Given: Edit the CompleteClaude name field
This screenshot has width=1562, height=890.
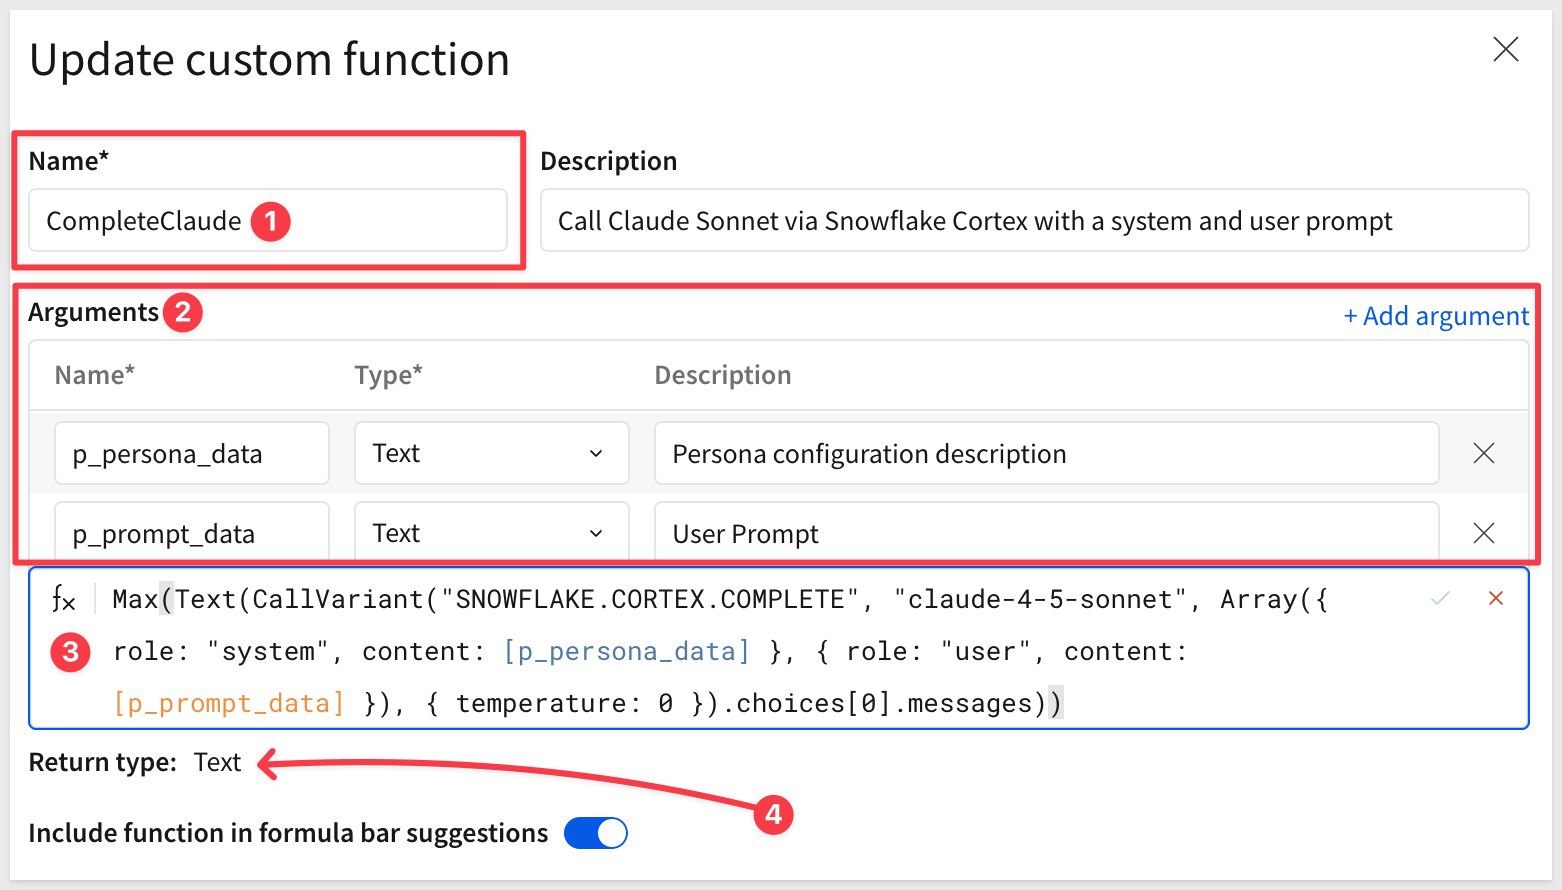Looking at the screenshot, I should click(145, 221).
